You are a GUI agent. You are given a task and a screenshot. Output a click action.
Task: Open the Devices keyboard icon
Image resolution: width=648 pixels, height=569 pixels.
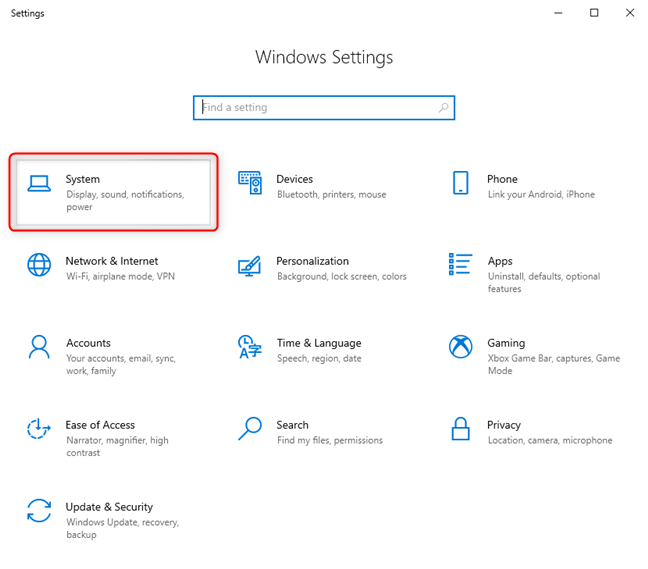click(249, 182)
